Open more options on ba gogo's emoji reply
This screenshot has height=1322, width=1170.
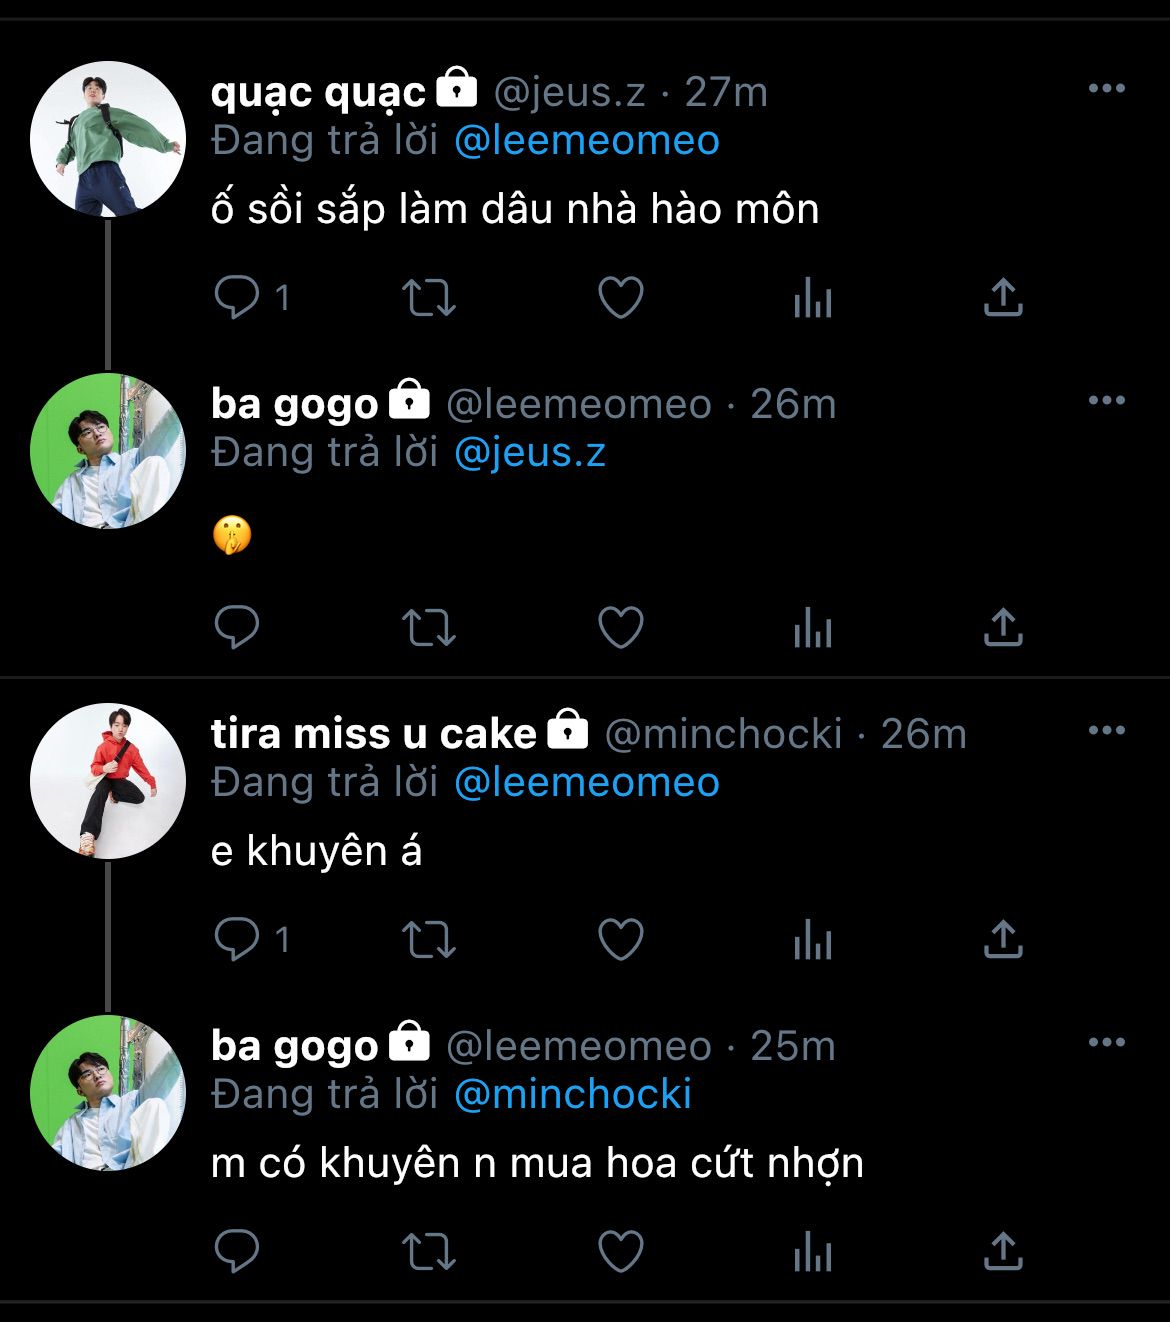1106,401
